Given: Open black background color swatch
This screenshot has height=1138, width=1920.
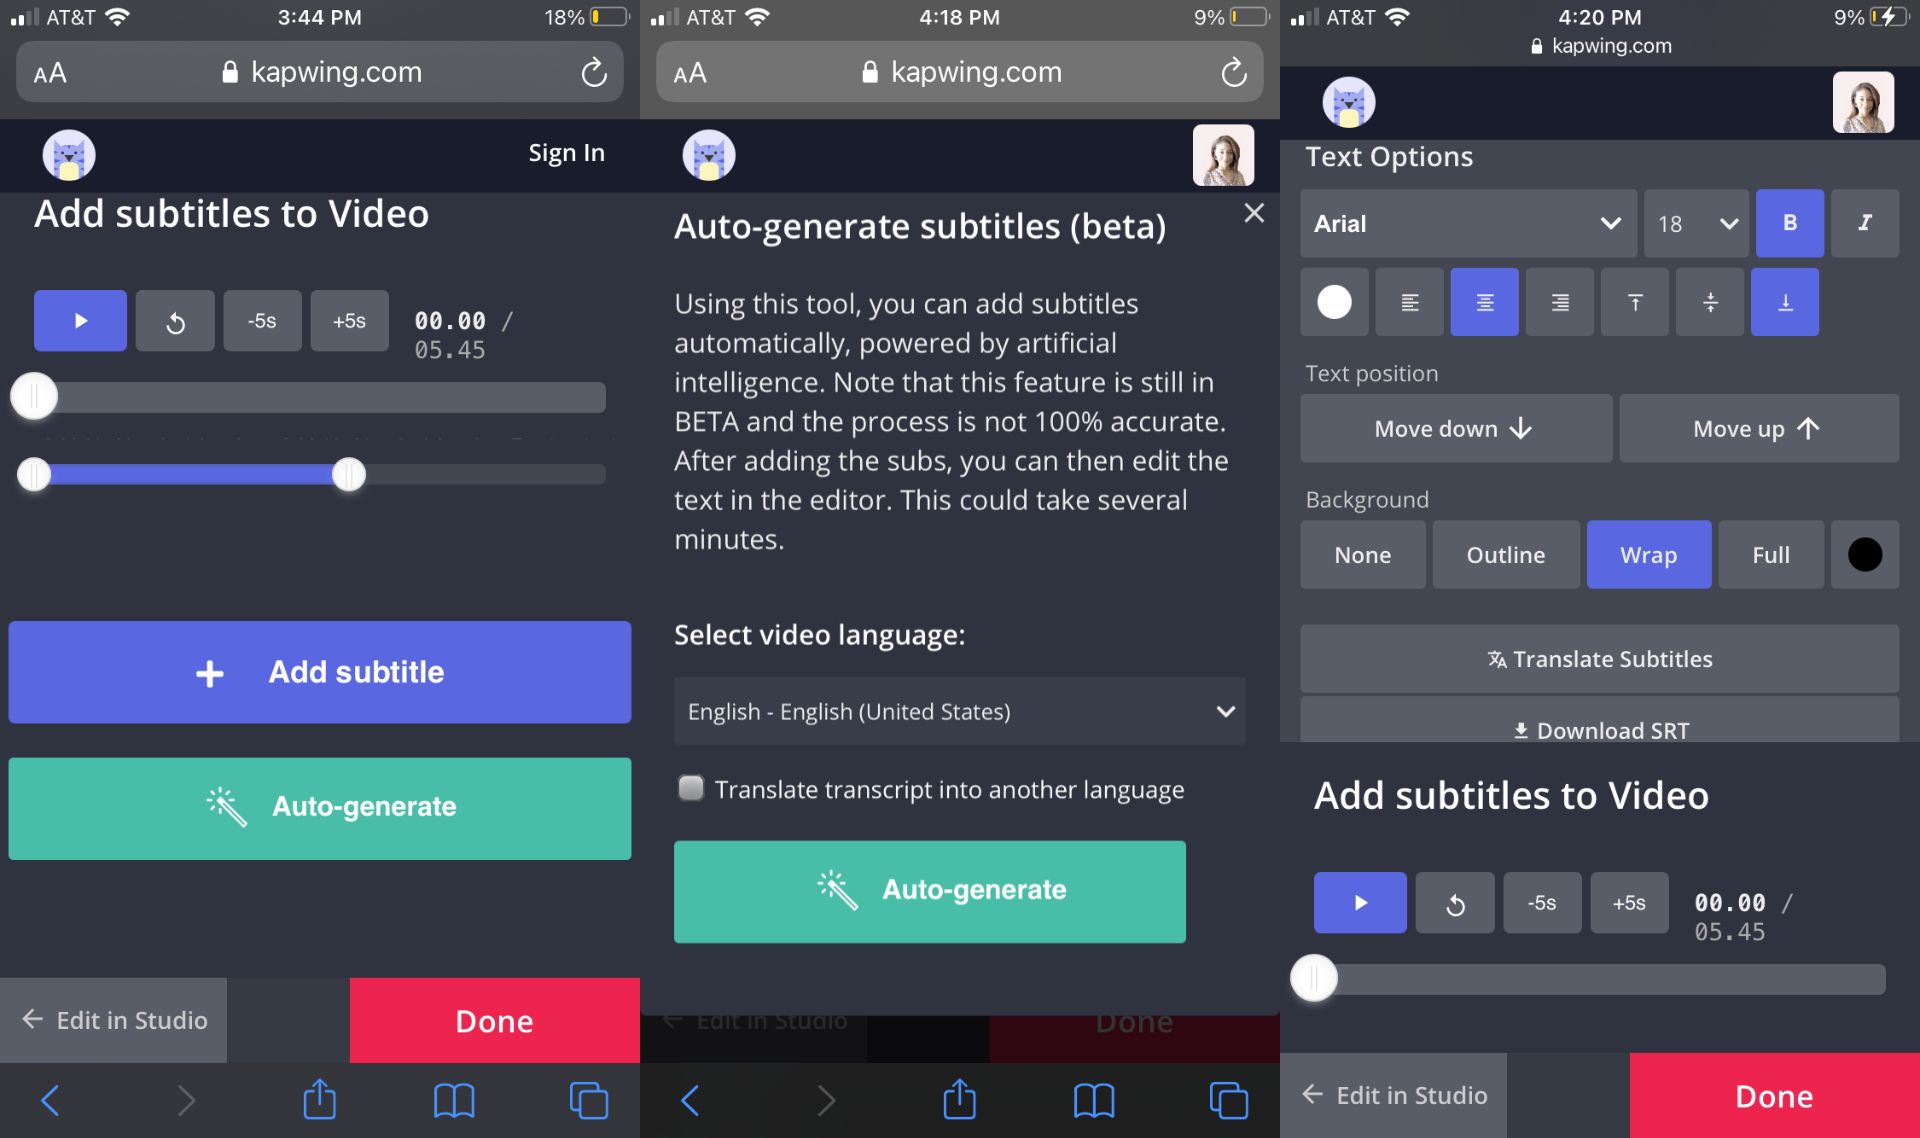Looking at the screenshot, I should coord(1864,555).
